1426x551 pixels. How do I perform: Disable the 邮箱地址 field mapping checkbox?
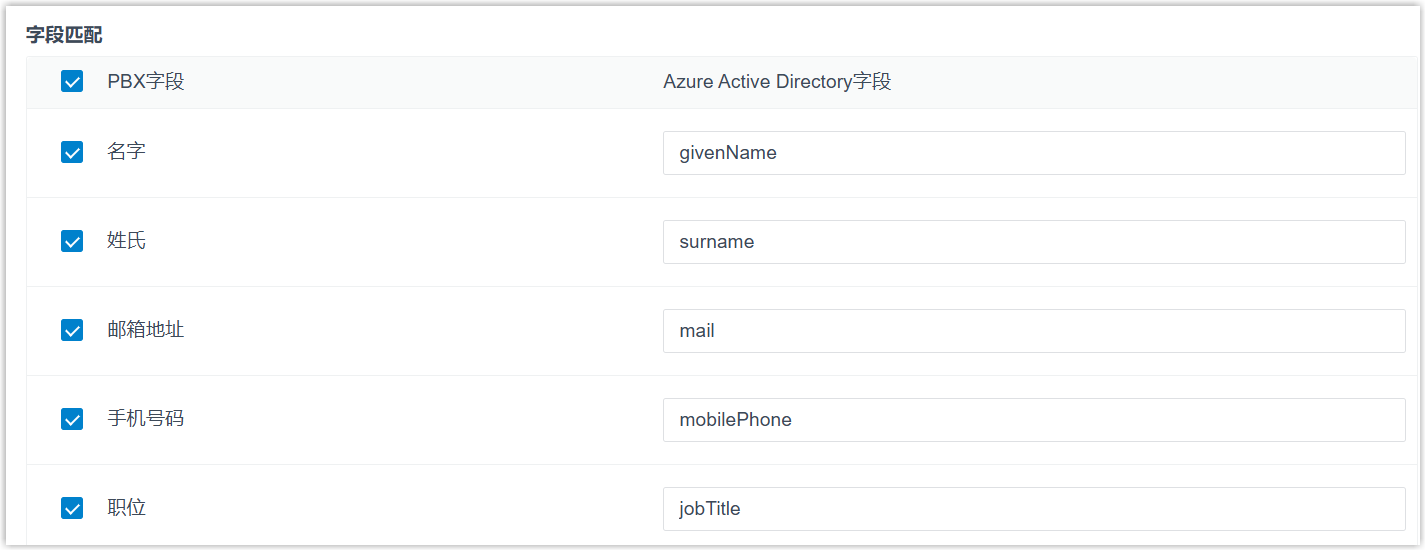coord(72,330)
